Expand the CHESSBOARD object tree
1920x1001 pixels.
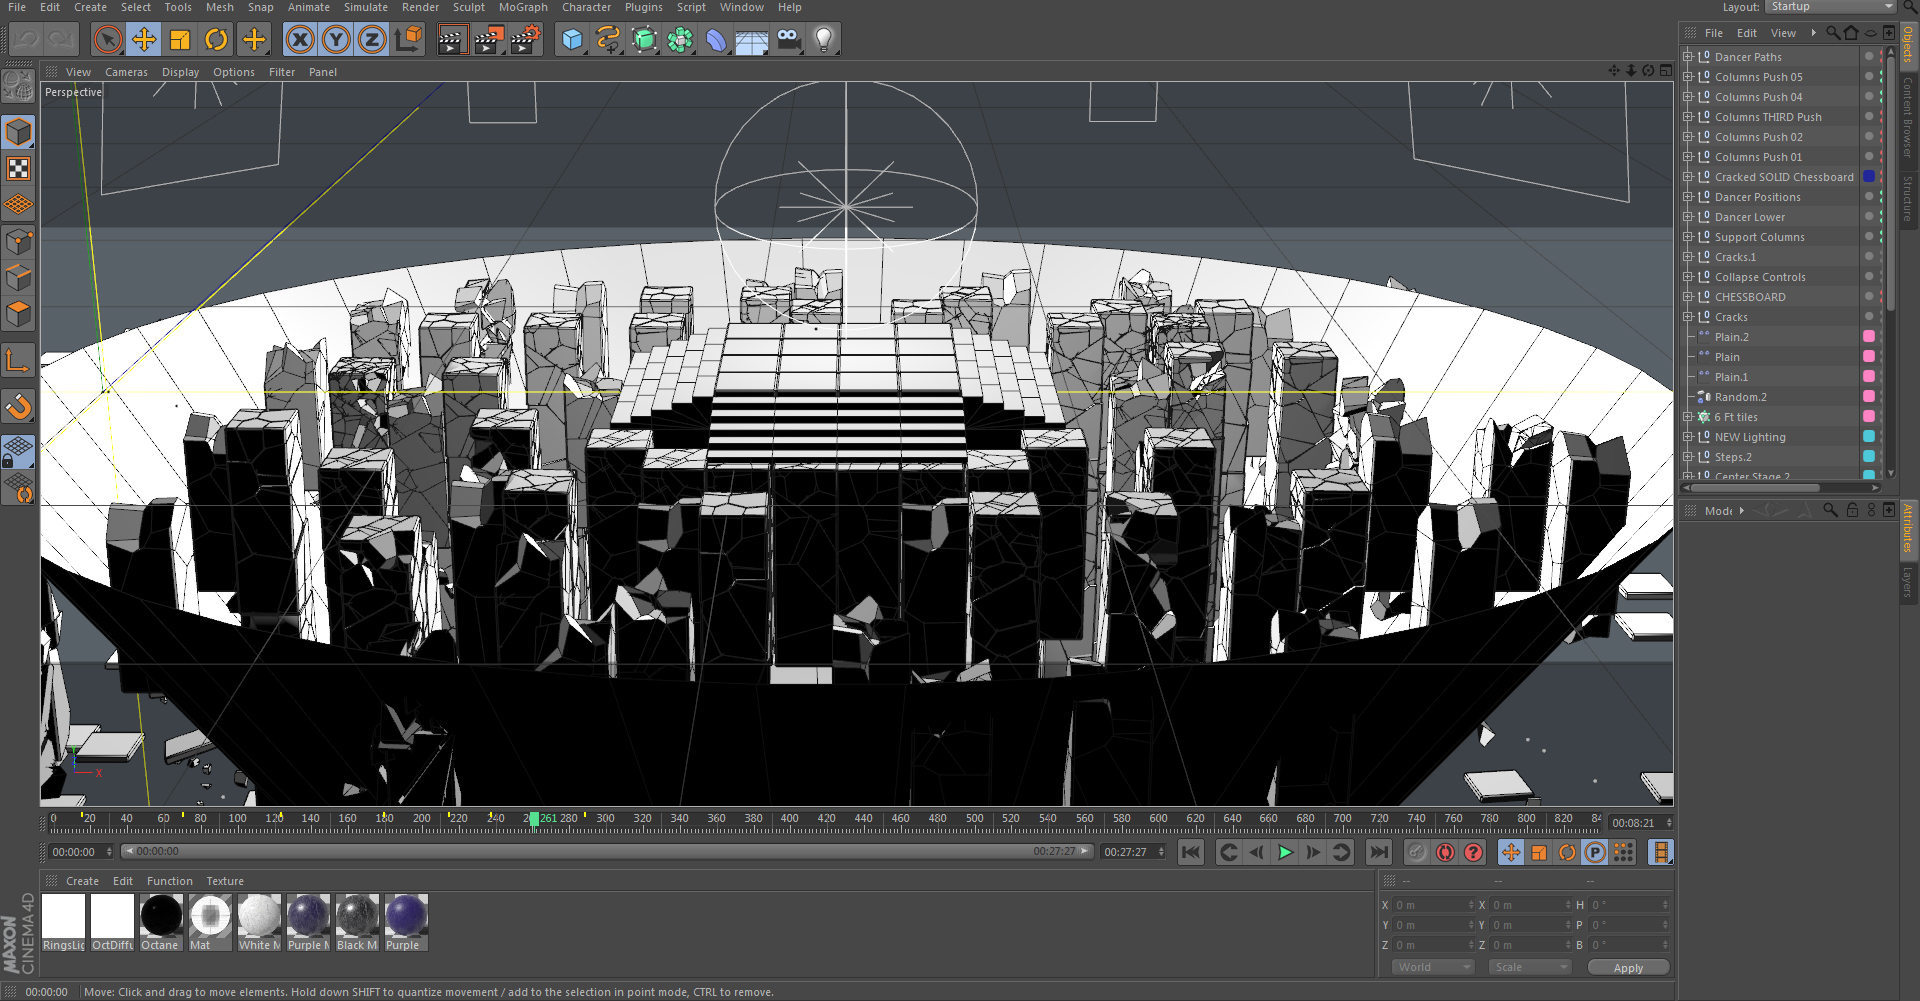(1688, 297)
